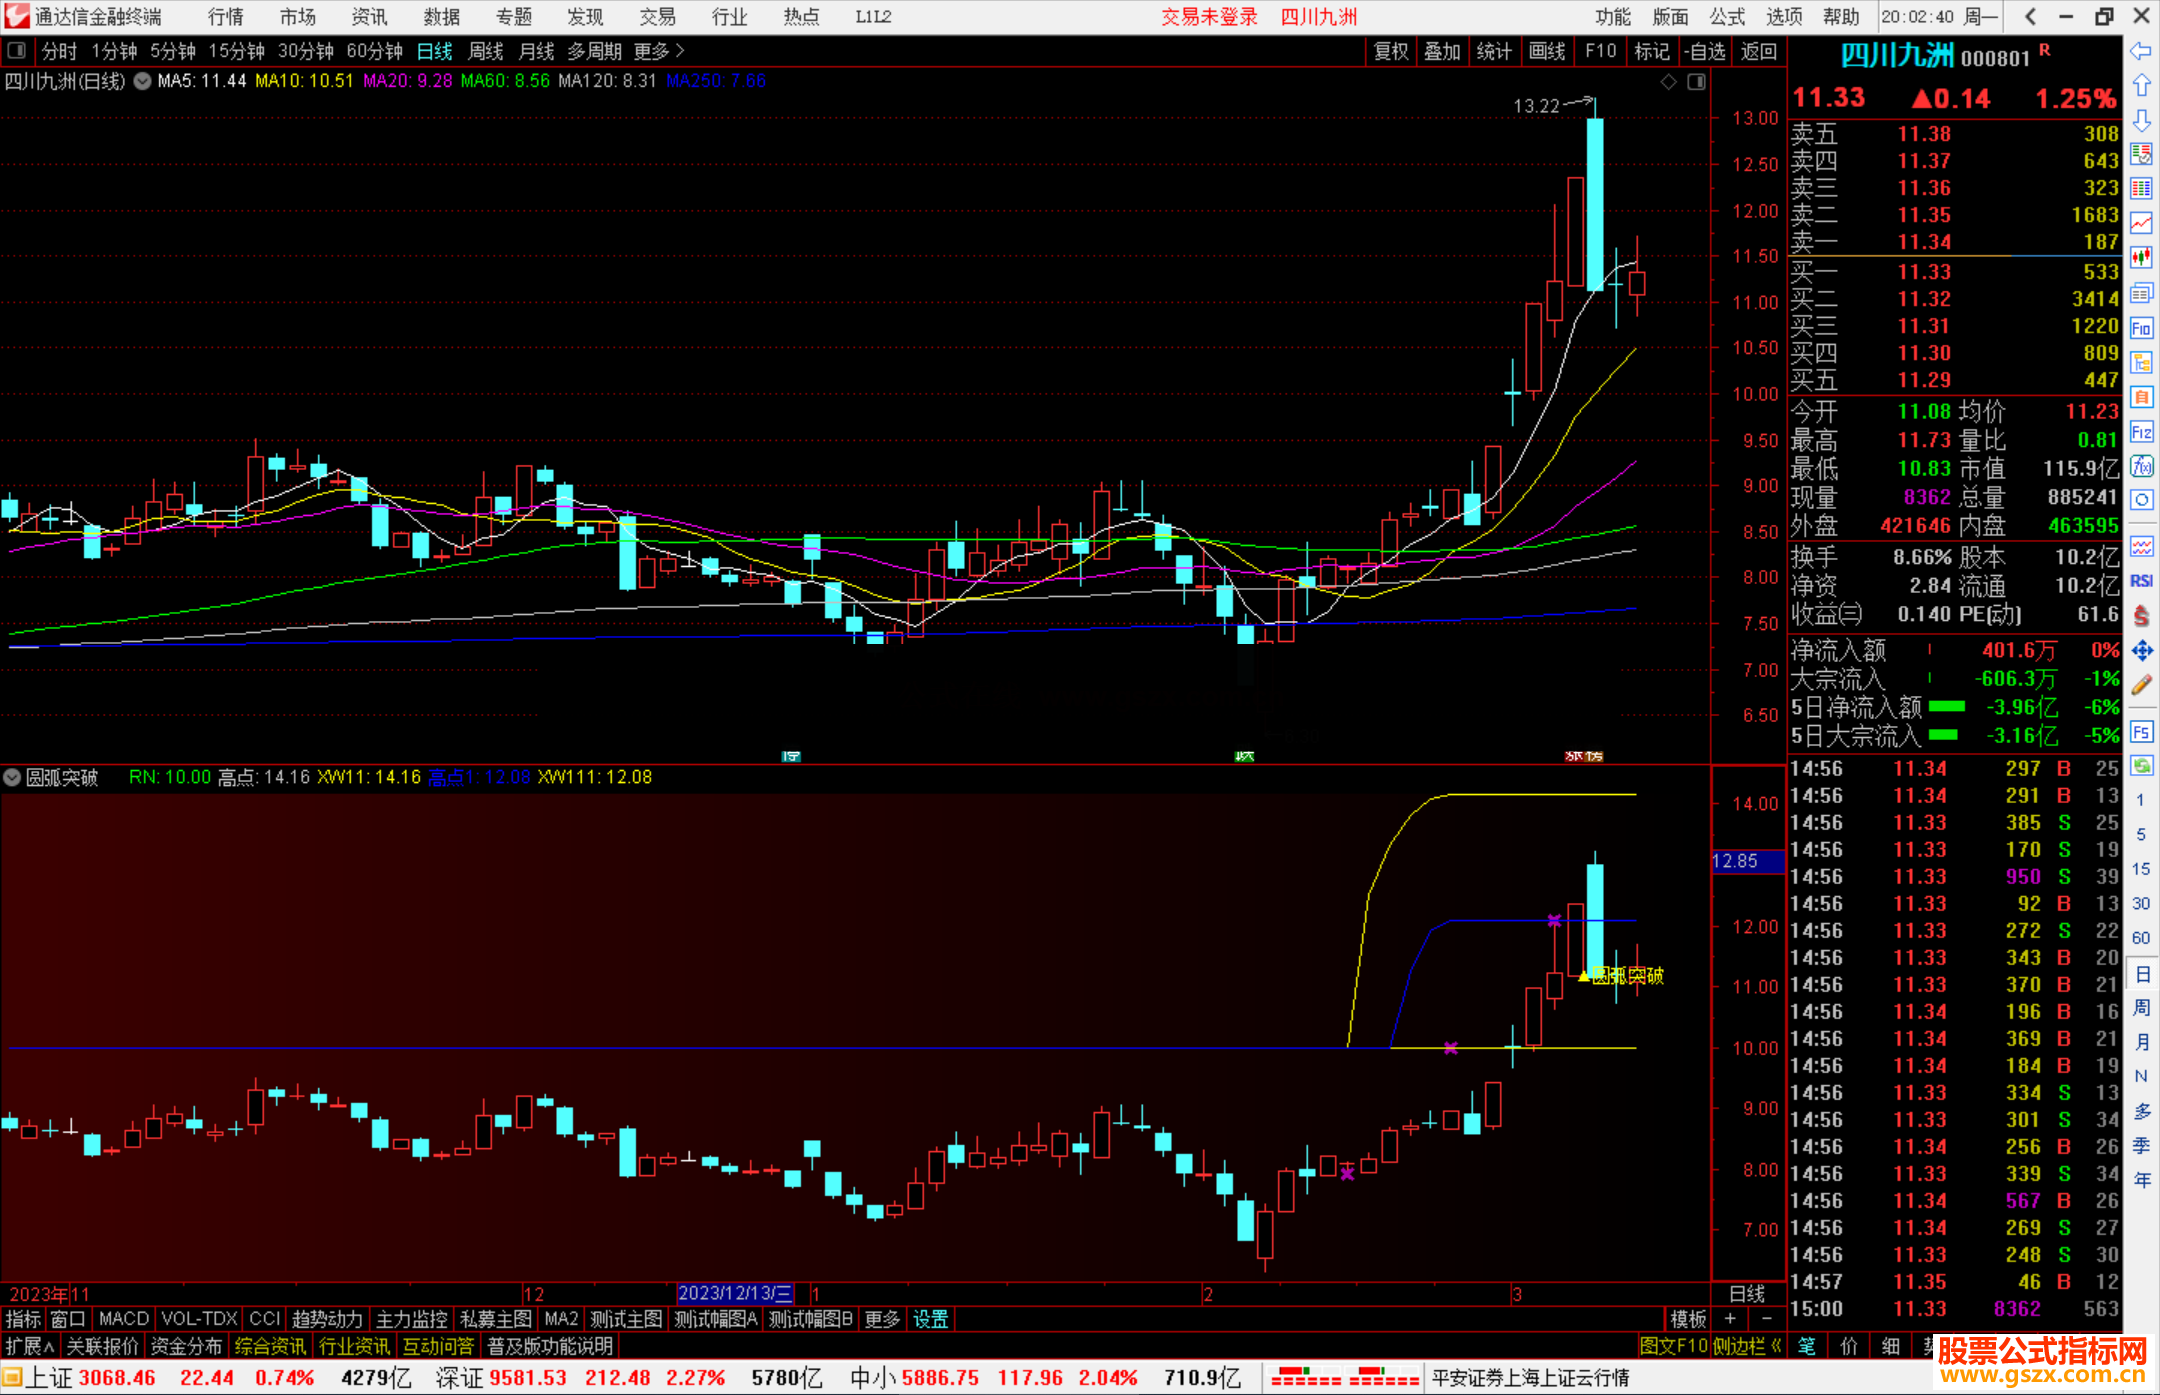Click the four-way move arrows icon
The width and height of the screenshot is (2160, 1395).
(x=2141, y=651)
